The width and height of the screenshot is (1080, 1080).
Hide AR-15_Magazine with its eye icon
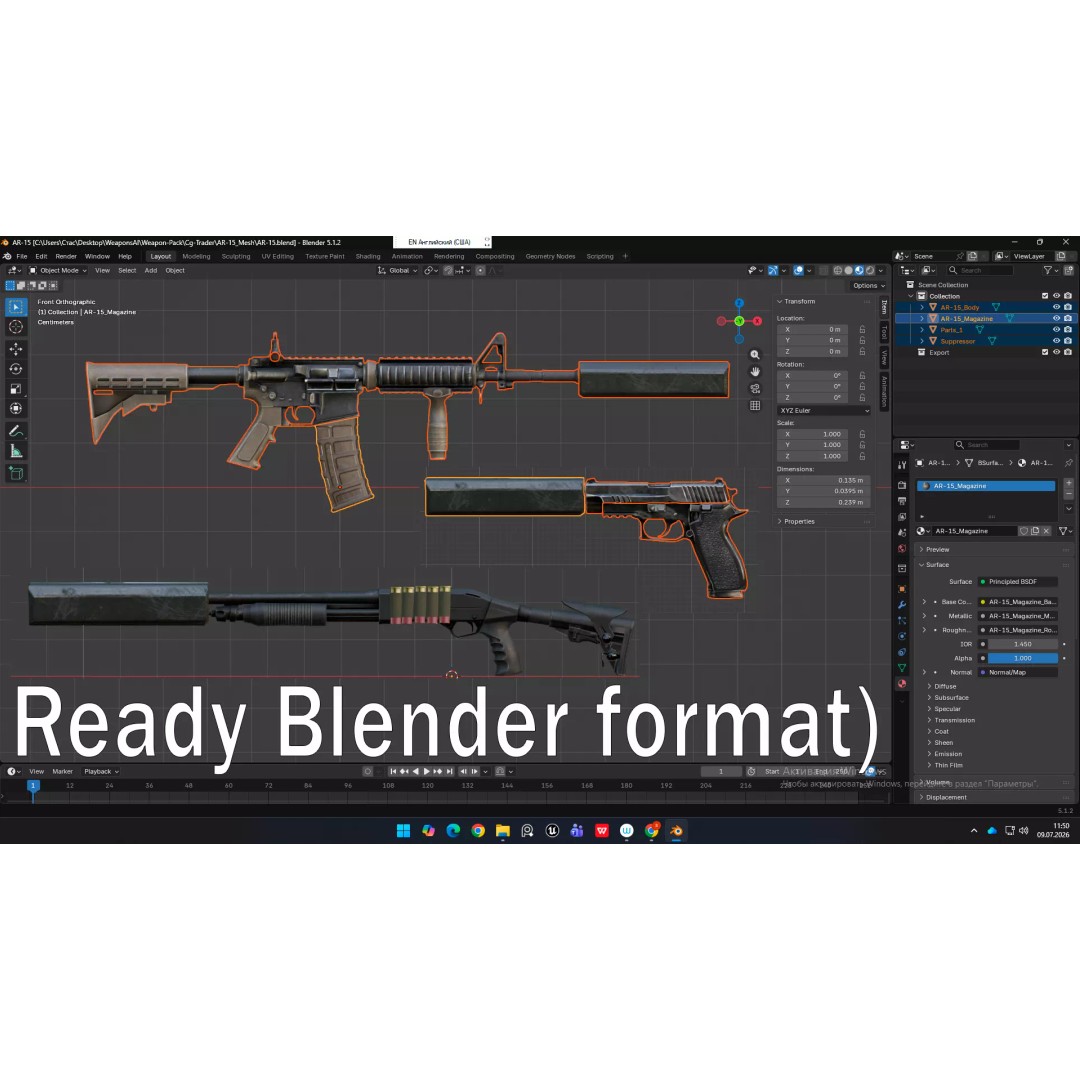pos(1056,319)
